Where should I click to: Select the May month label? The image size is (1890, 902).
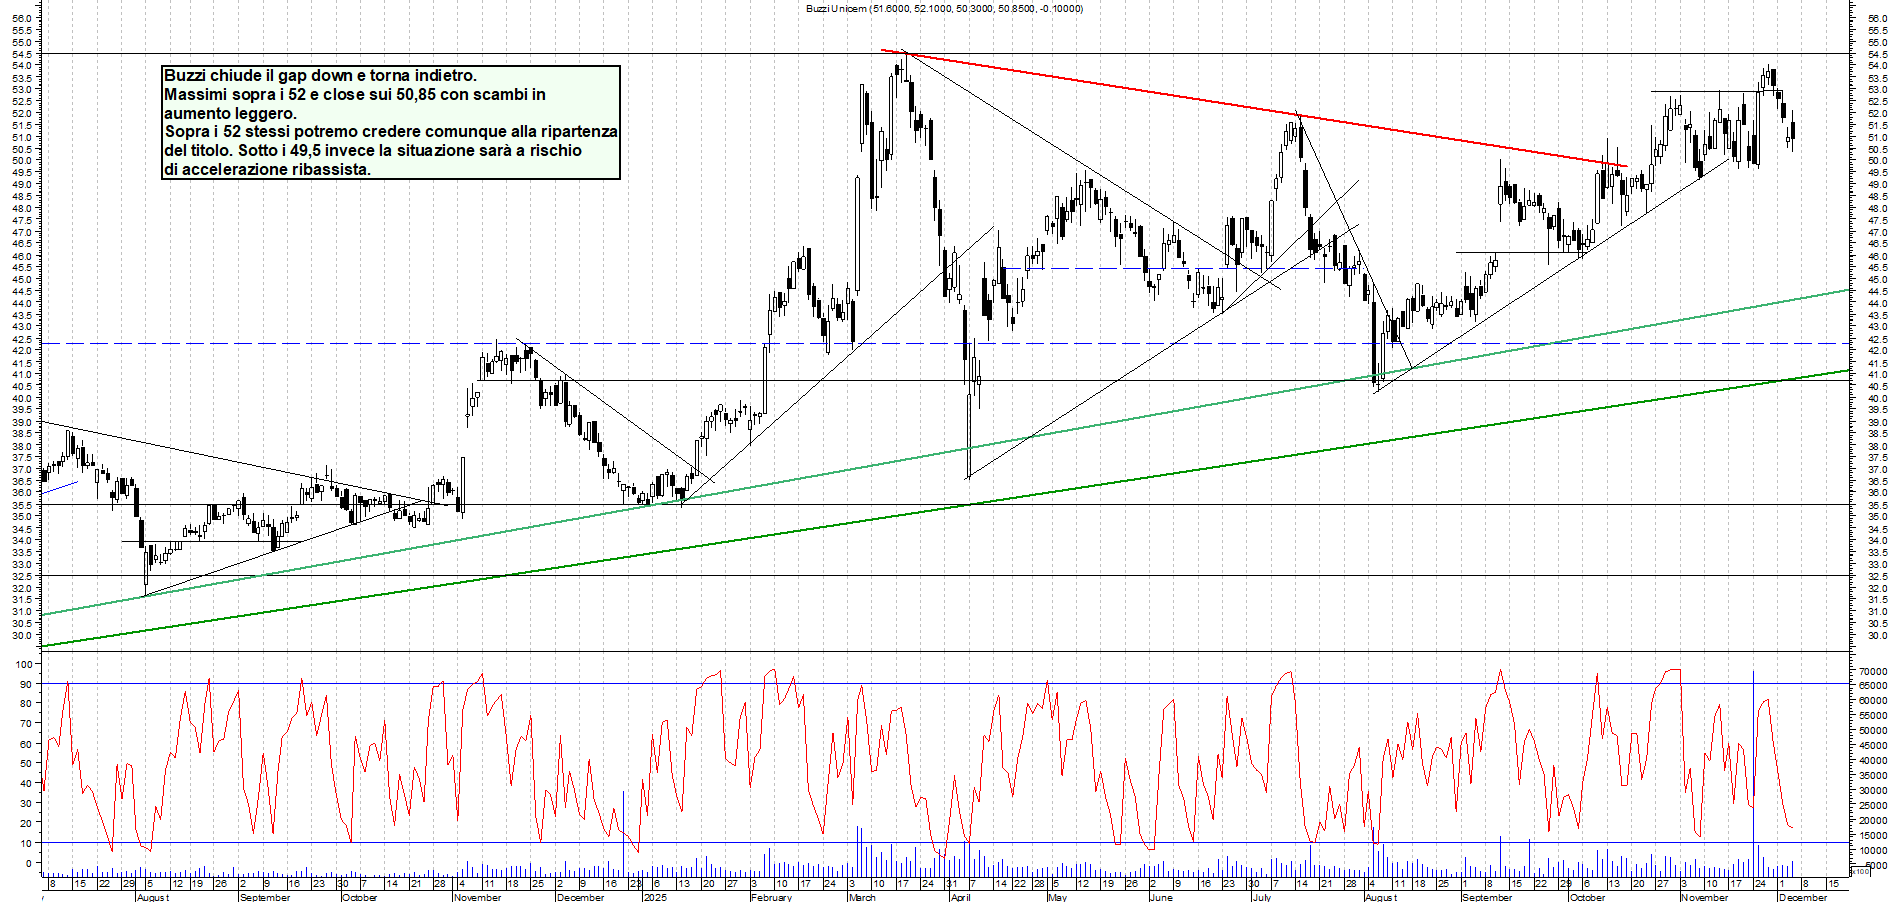click(x=1057, y=897)
